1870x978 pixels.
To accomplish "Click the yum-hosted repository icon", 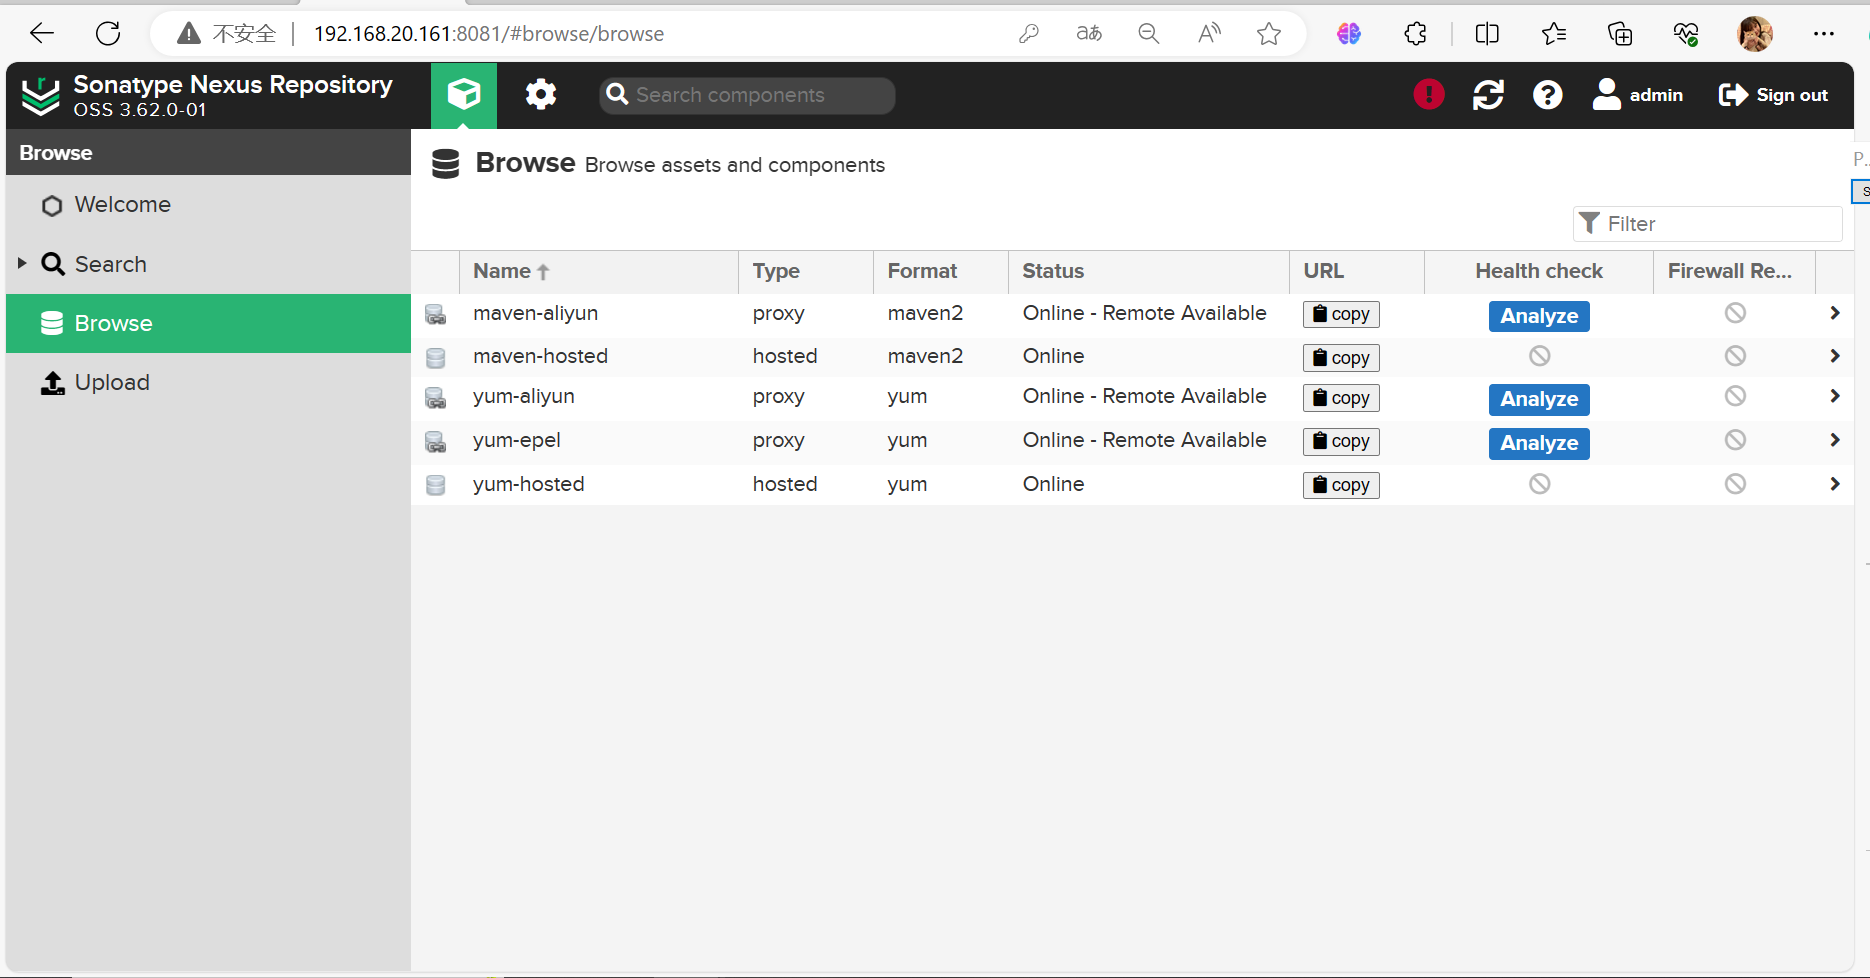I will [435, 485].
